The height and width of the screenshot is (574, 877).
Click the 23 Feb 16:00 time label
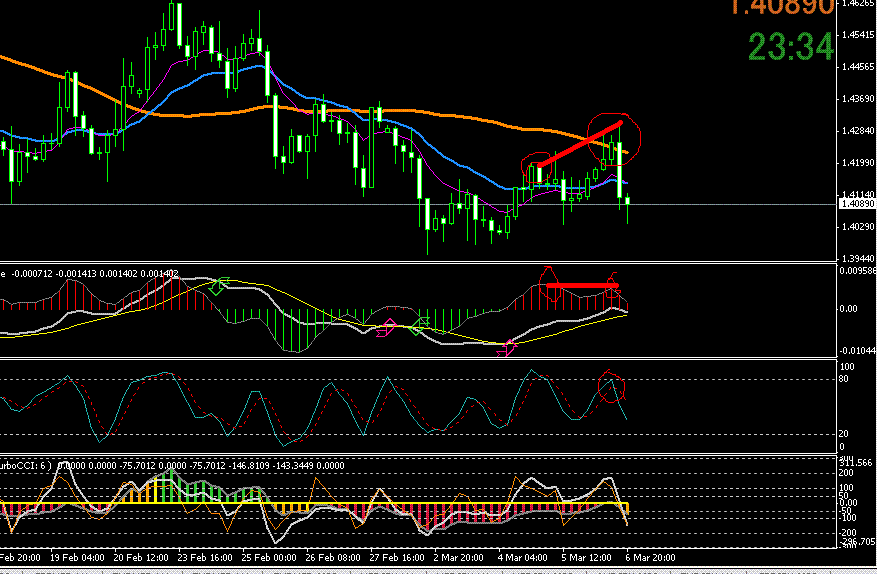pyautogui.click(x=205, y=557)
